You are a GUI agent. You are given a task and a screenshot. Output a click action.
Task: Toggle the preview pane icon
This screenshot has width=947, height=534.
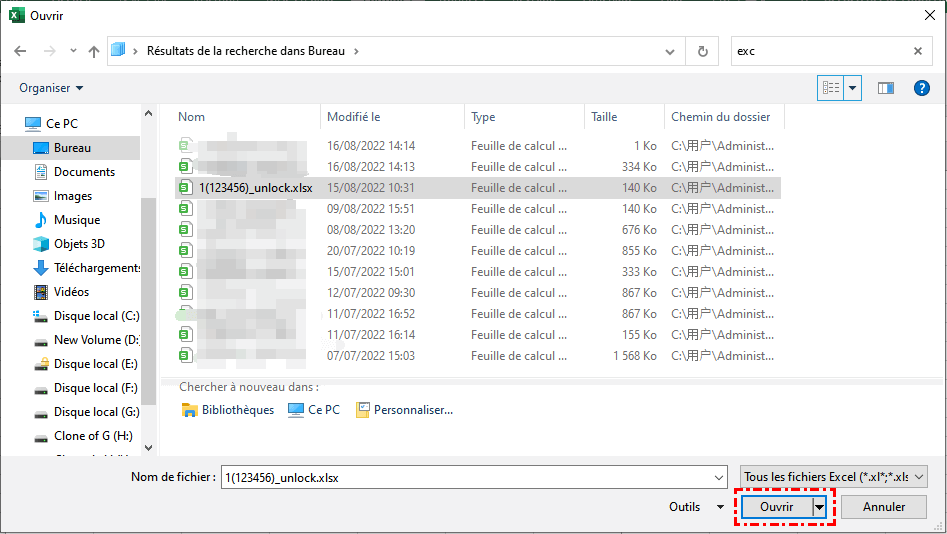click(x=885, y=88)
